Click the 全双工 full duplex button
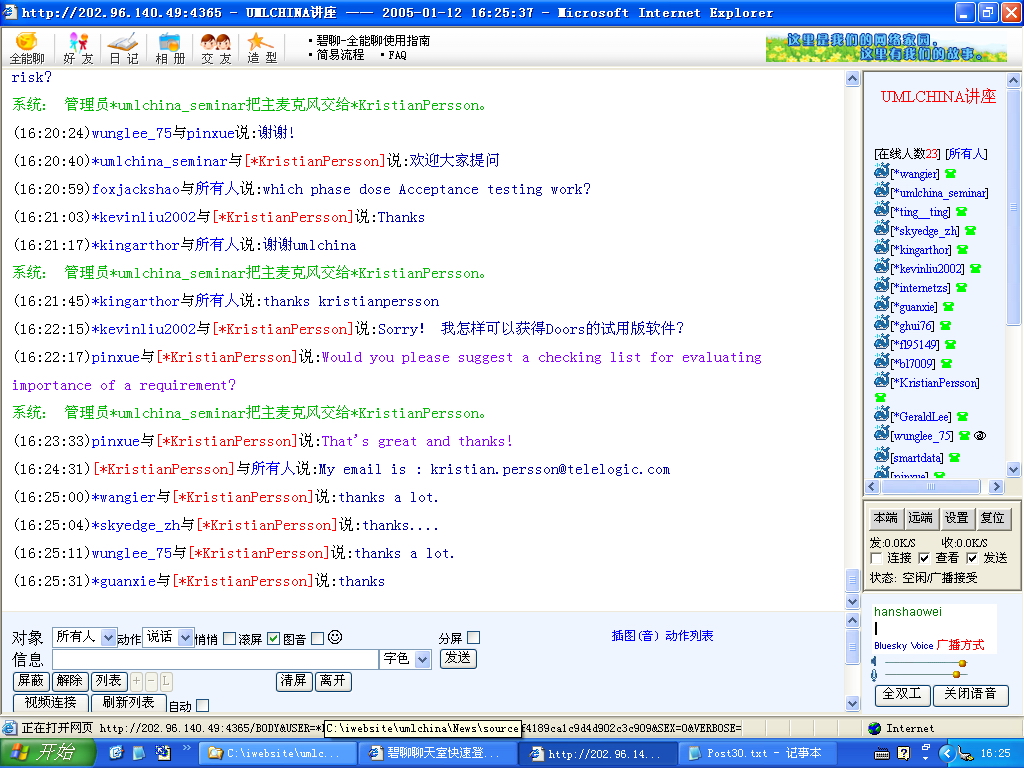The image size is (1024, 768). pos(903,694)
